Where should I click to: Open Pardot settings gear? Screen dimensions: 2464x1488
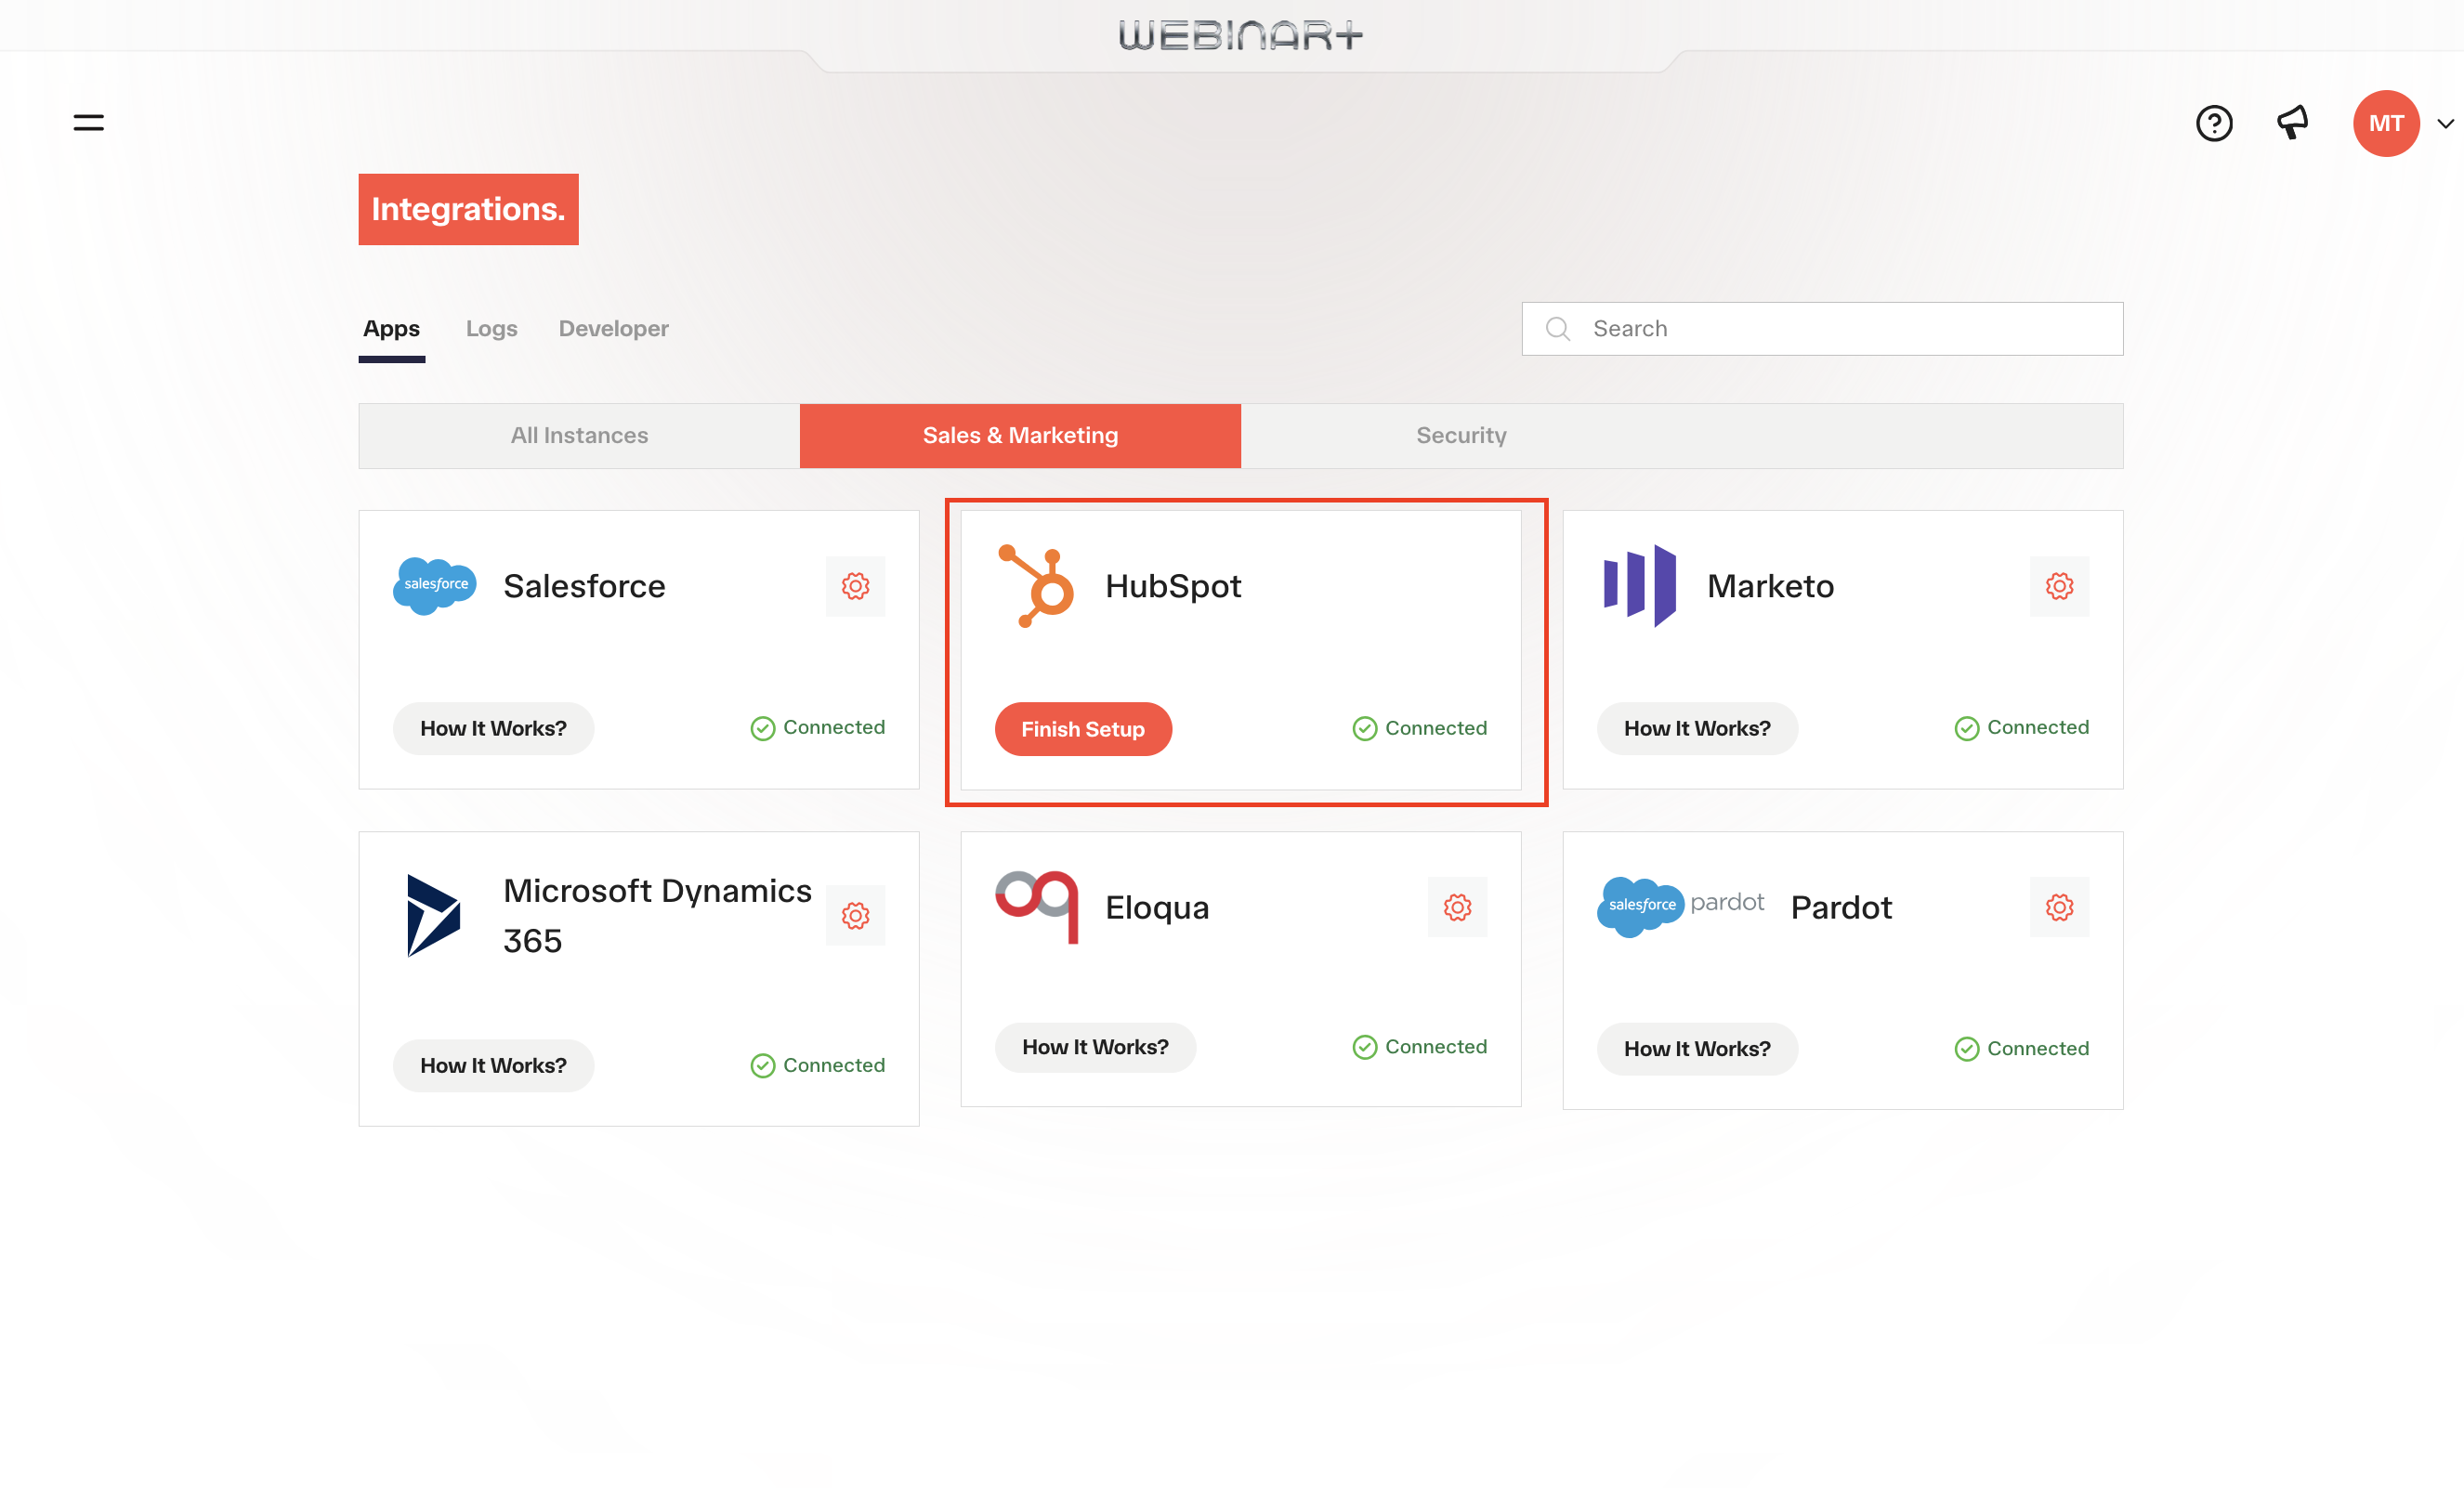point(2059,907)
